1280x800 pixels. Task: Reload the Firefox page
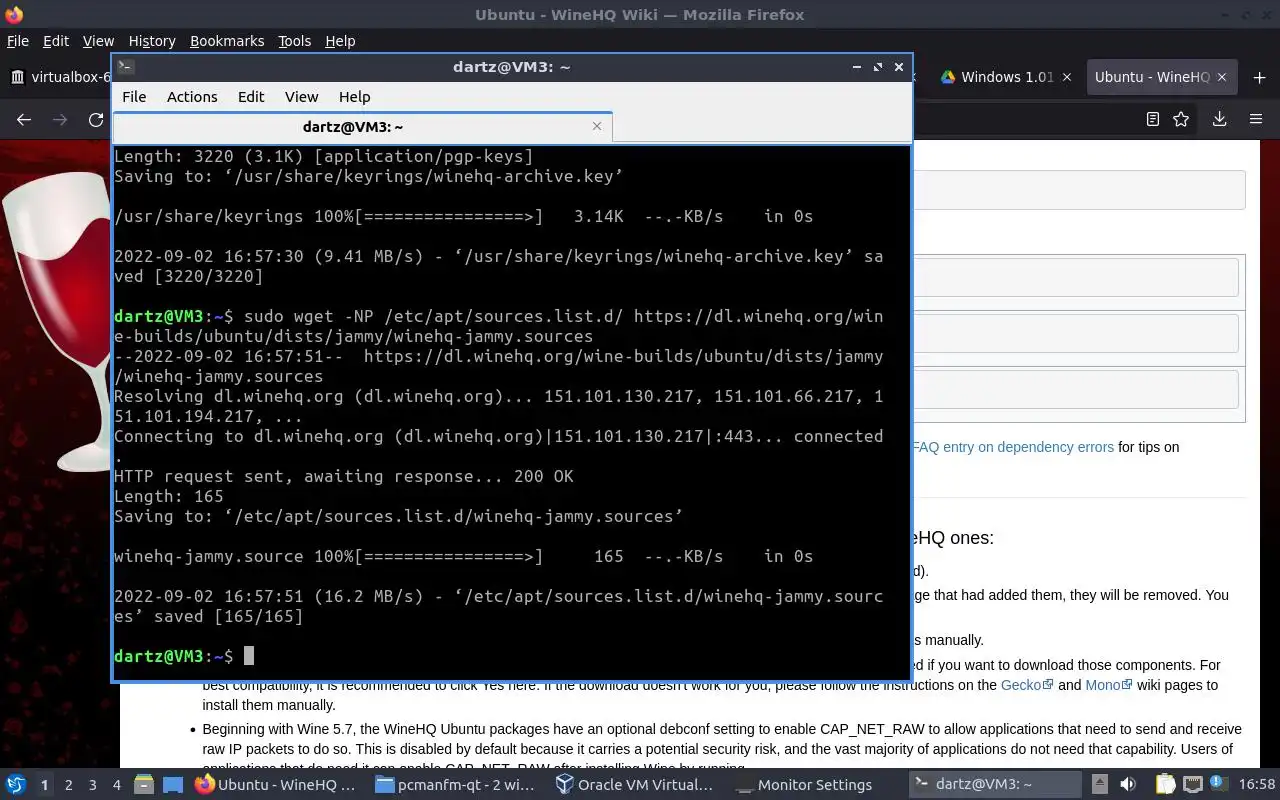point(96,119)
